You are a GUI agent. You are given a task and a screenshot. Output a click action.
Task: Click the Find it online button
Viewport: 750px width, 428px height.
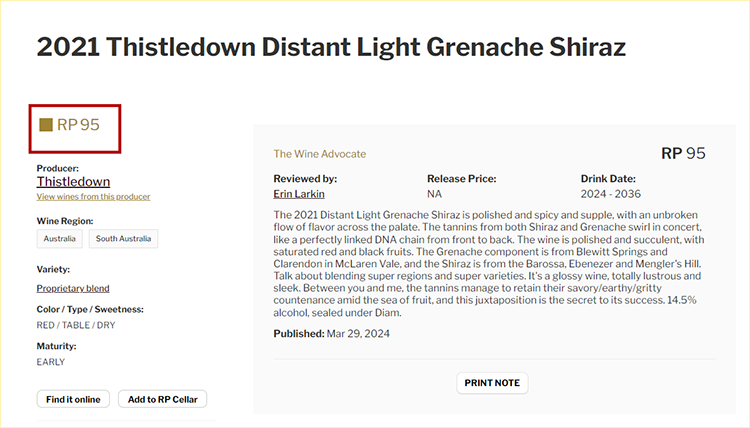[73, 399]
